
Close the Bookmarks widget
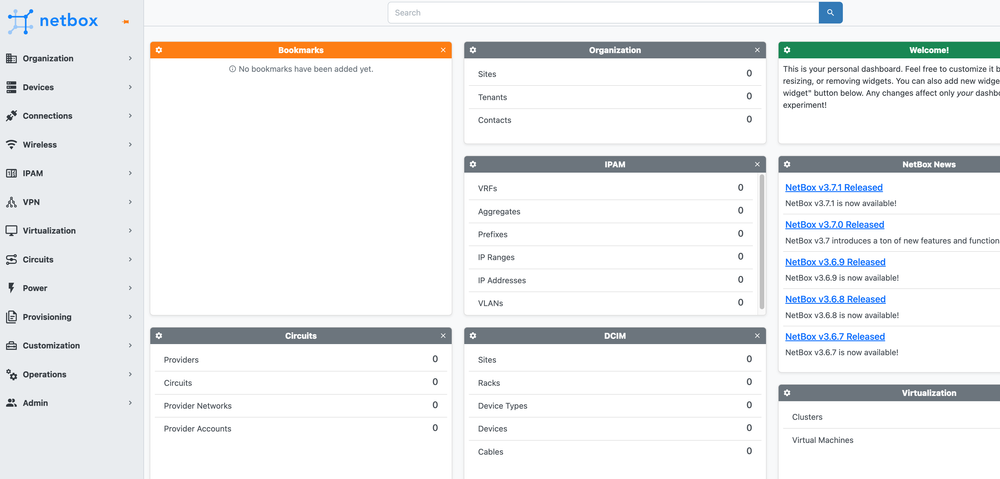coord(443,50)
